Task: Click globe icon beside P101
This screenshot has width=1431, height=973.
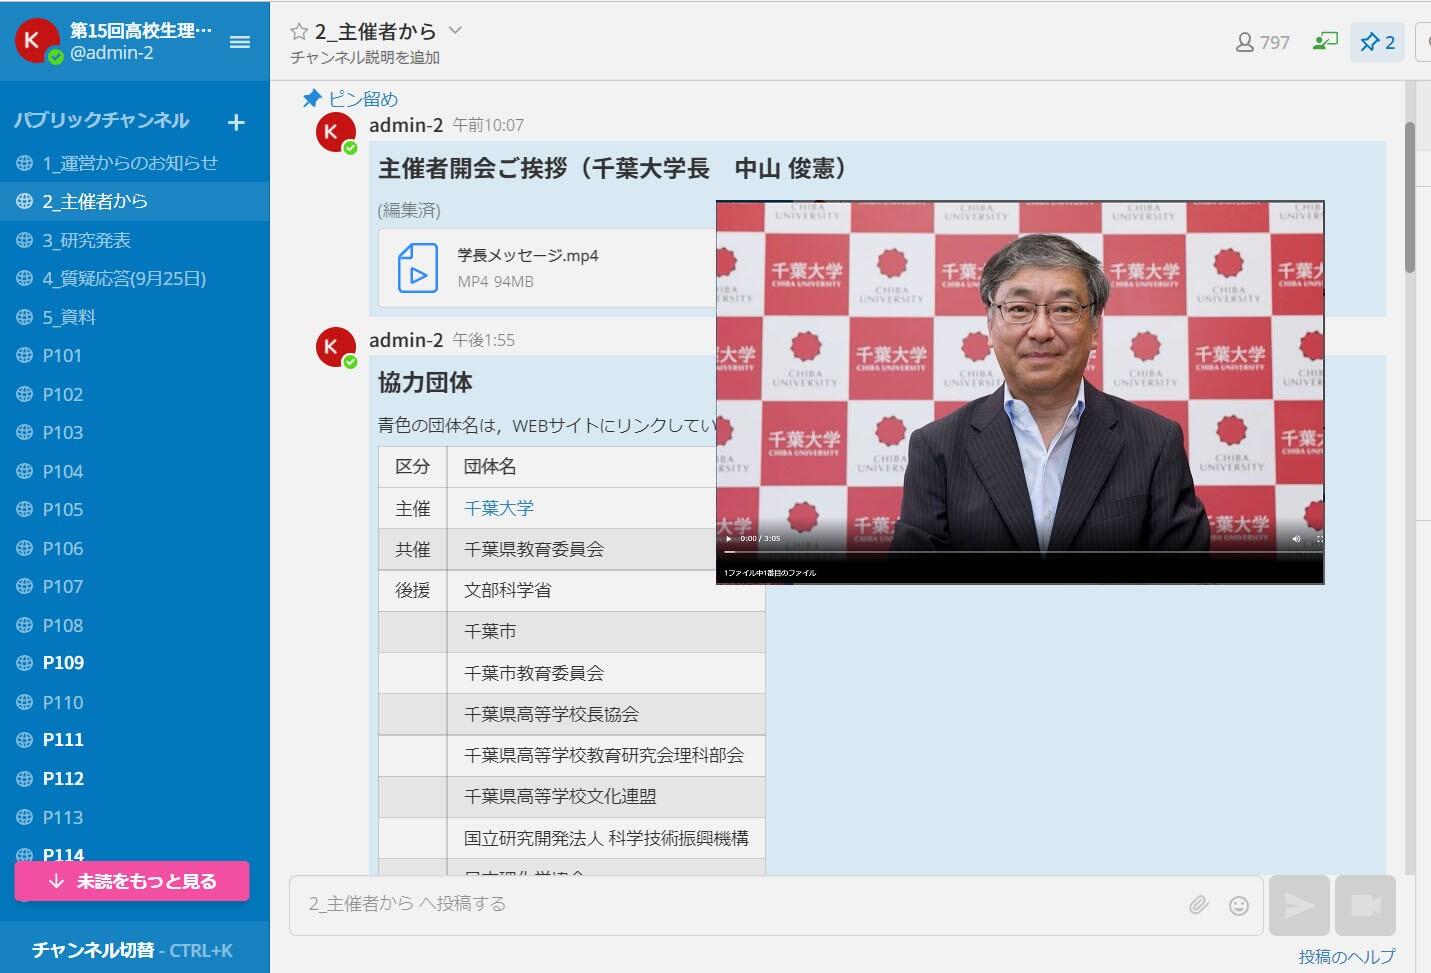Action: tap(25, 355)
